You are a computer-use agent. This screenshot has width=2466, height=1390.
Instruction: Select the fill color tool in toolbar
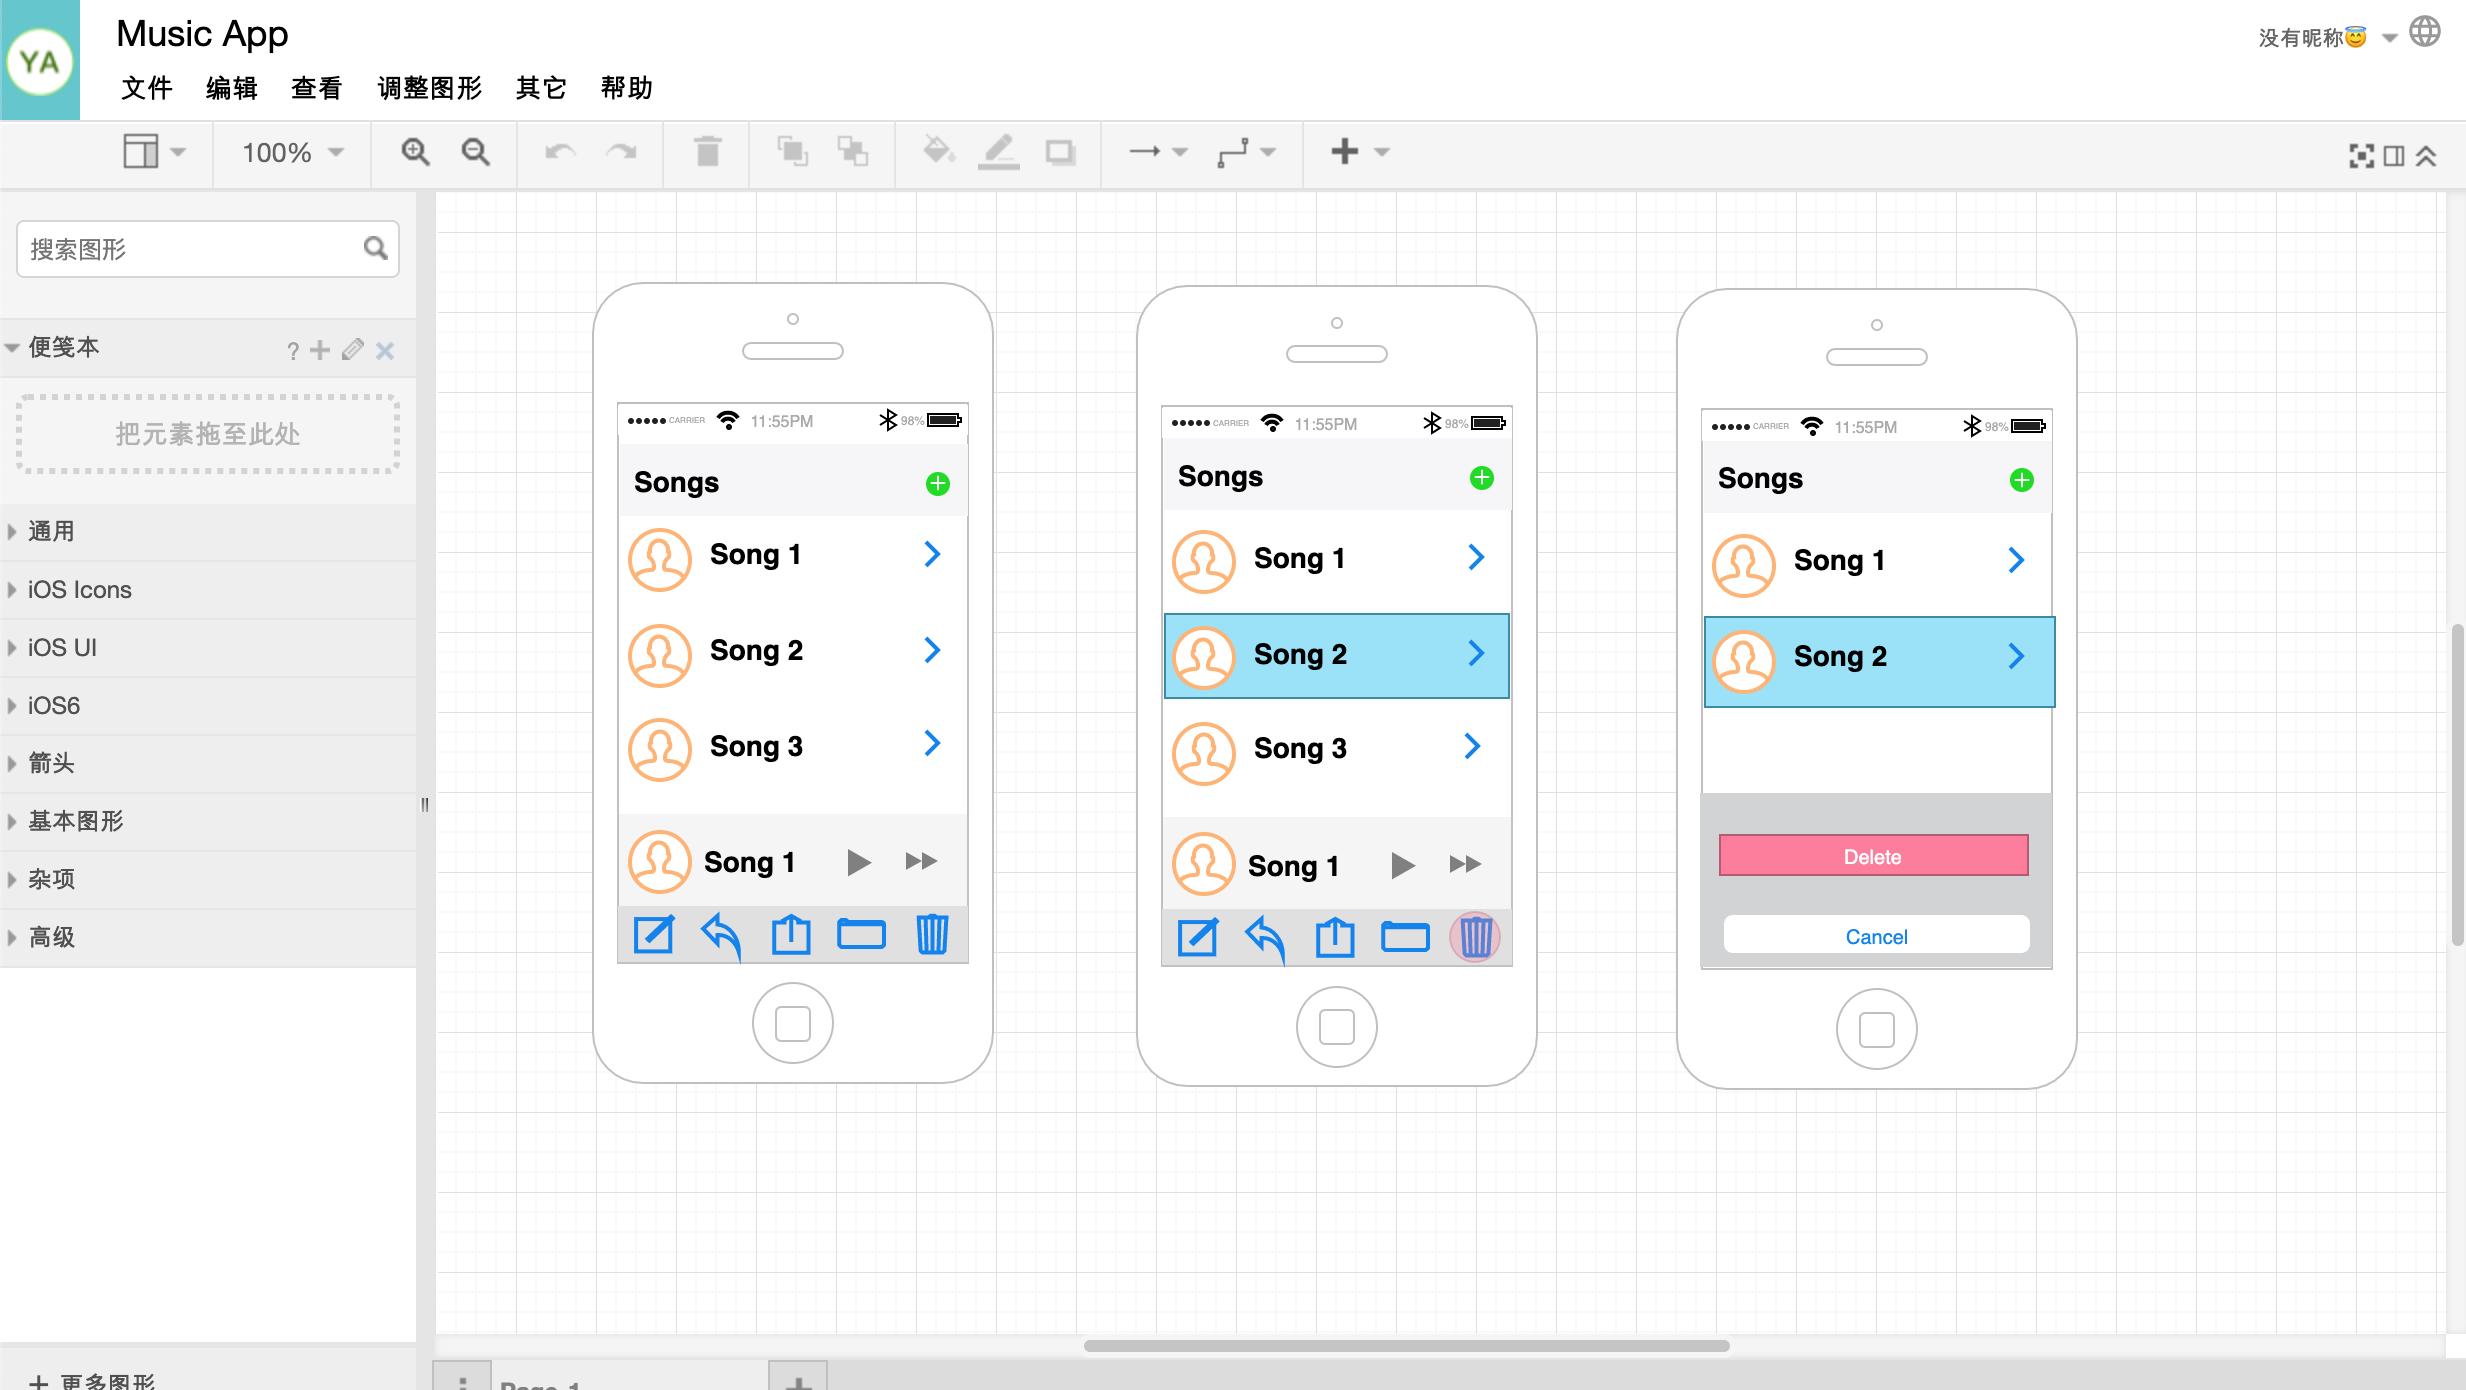click(x=937, y=152)
